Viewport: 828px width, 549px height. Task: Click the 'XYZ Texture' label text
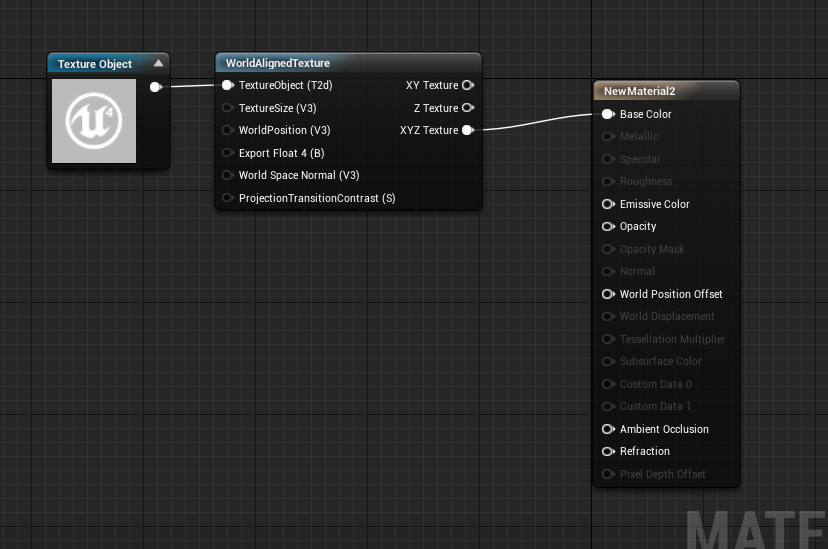click(429, 130)
